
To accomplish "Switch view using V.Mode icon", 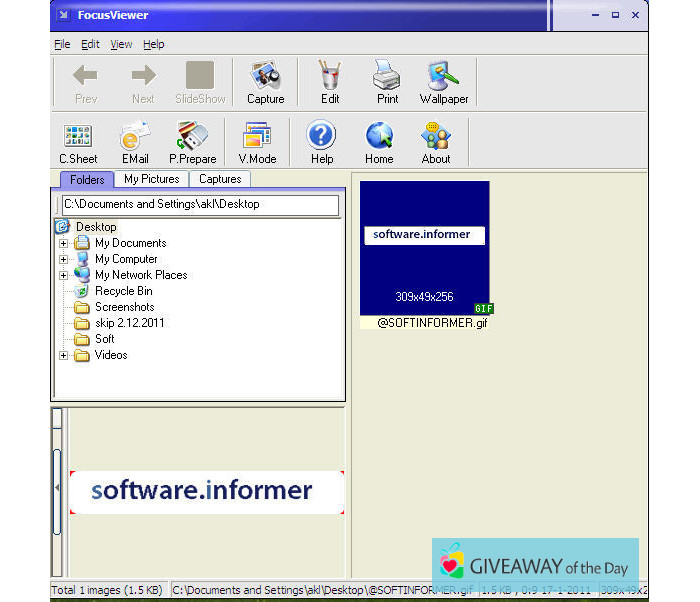I will (x=257, y=141).
